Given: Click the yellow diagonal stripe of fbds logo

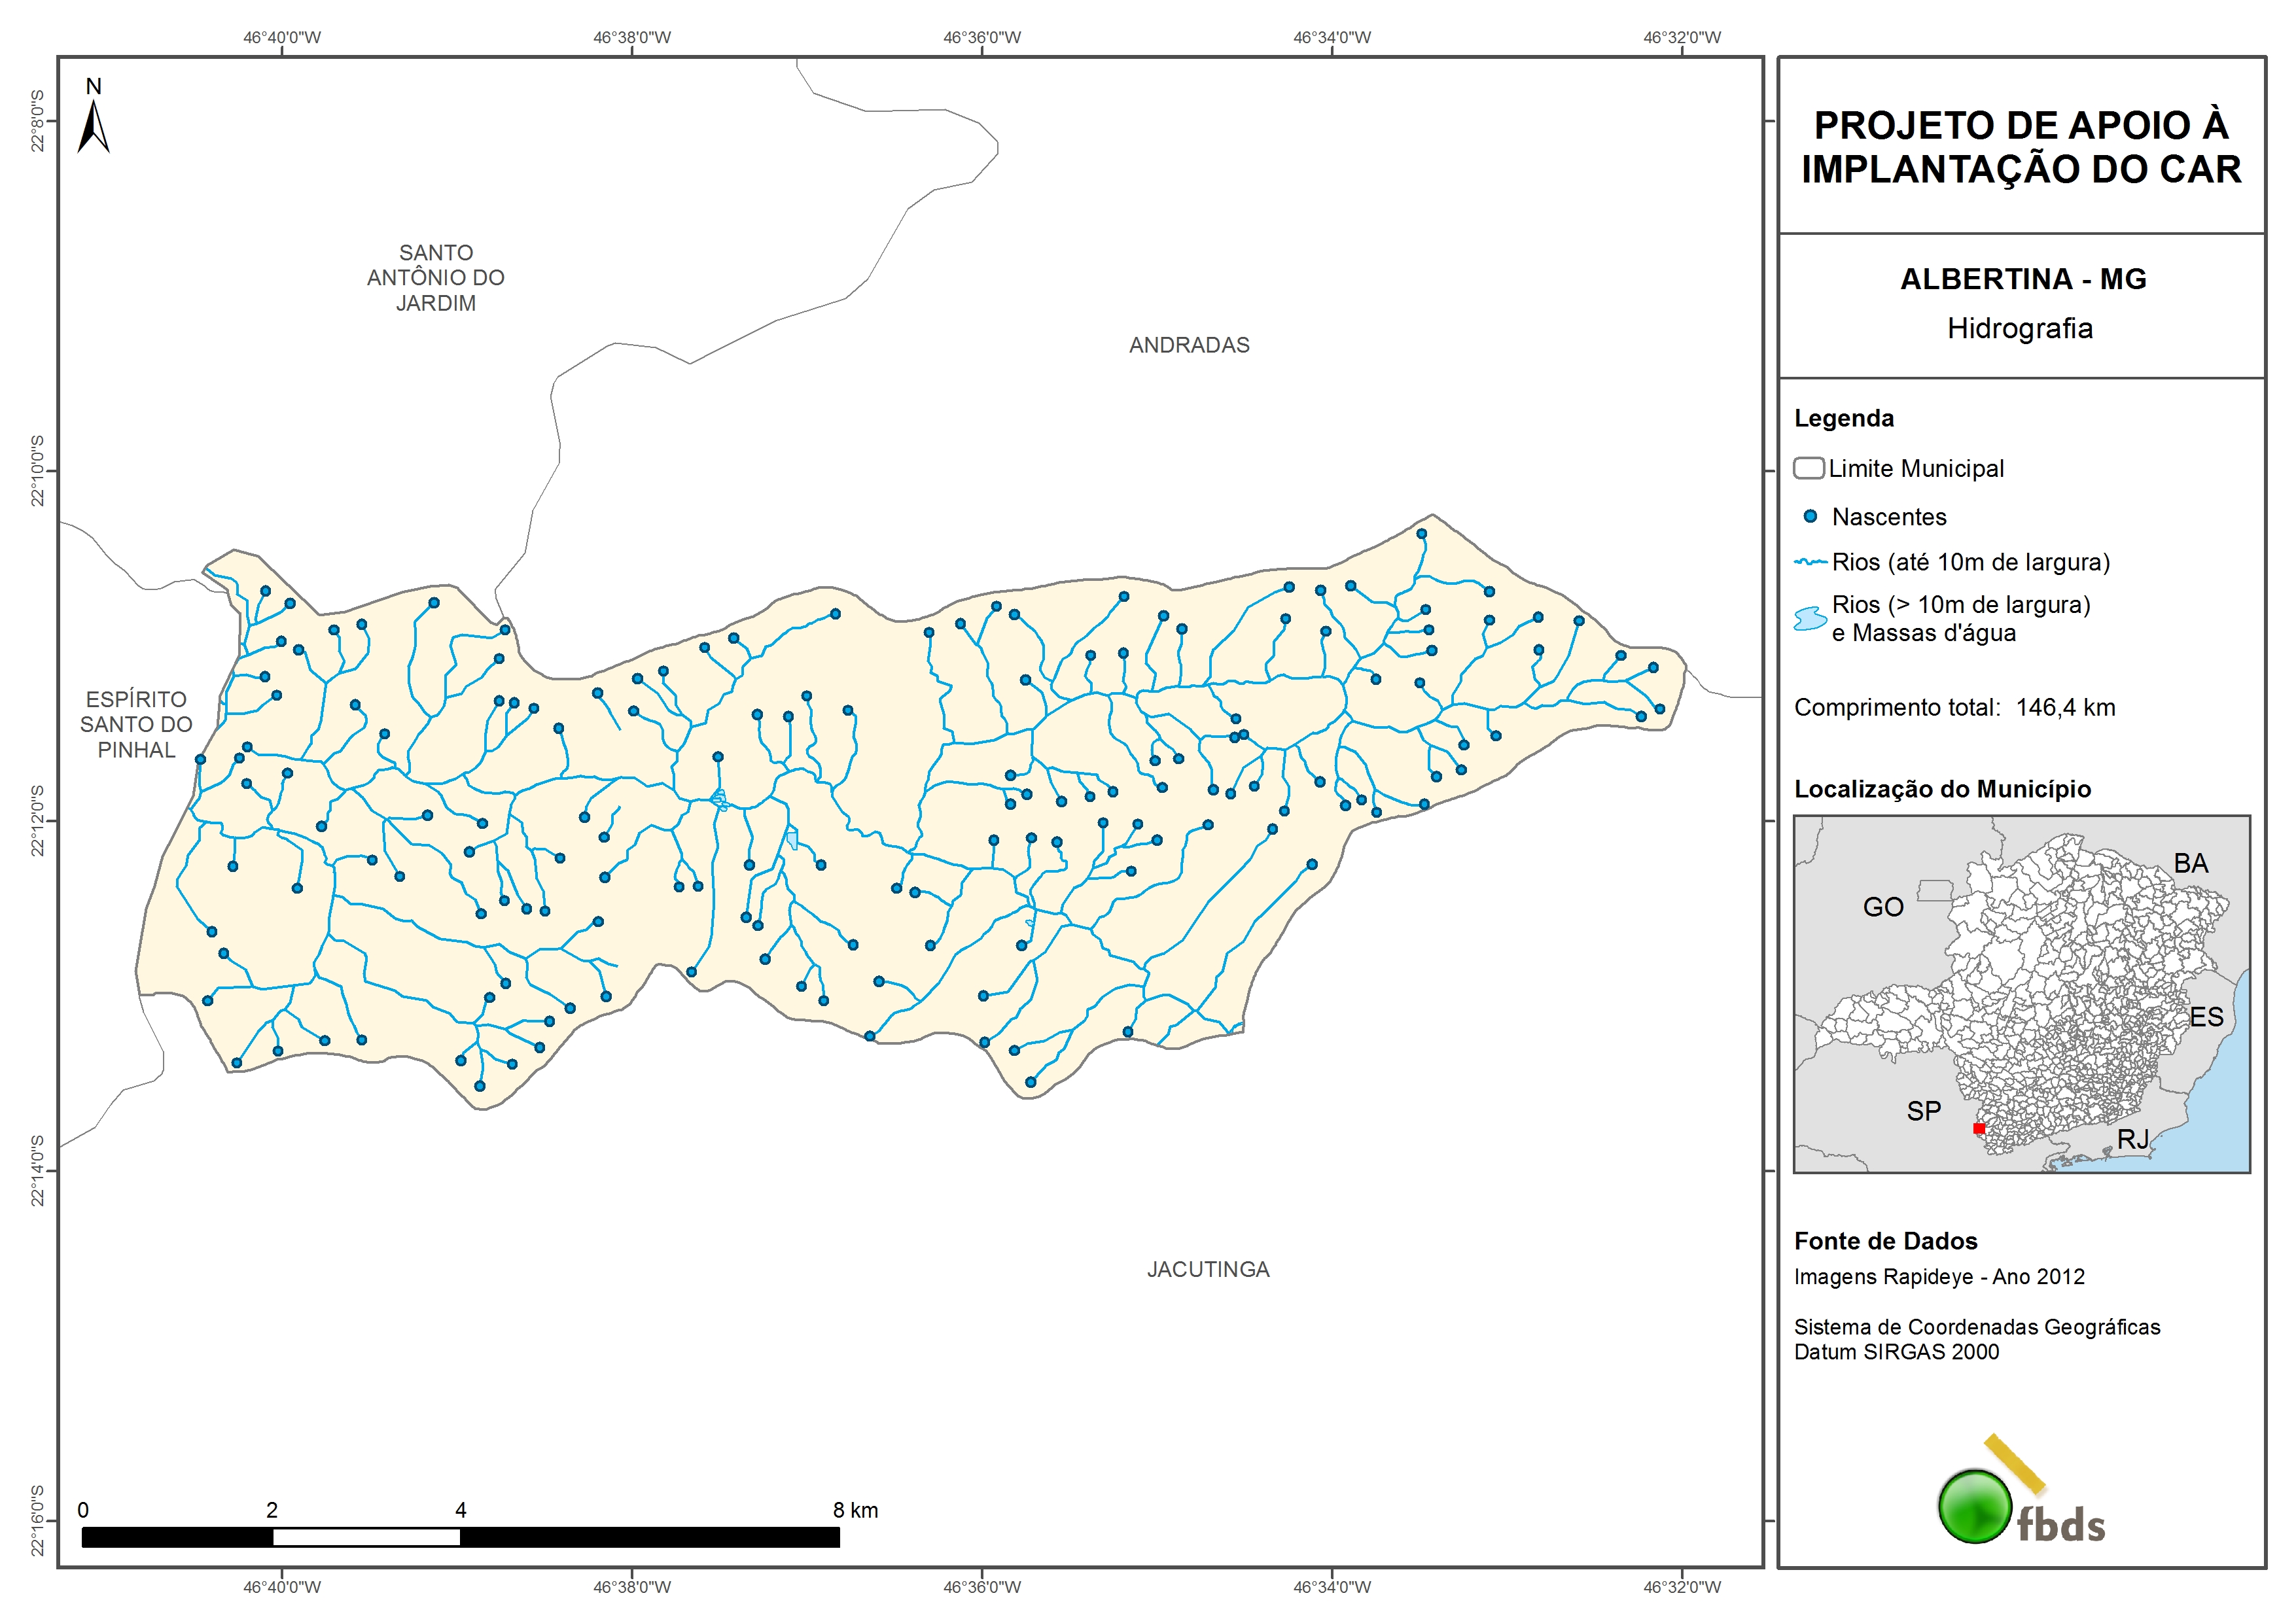Looking at the screenshot, I should click(x=2014, y=1464).
